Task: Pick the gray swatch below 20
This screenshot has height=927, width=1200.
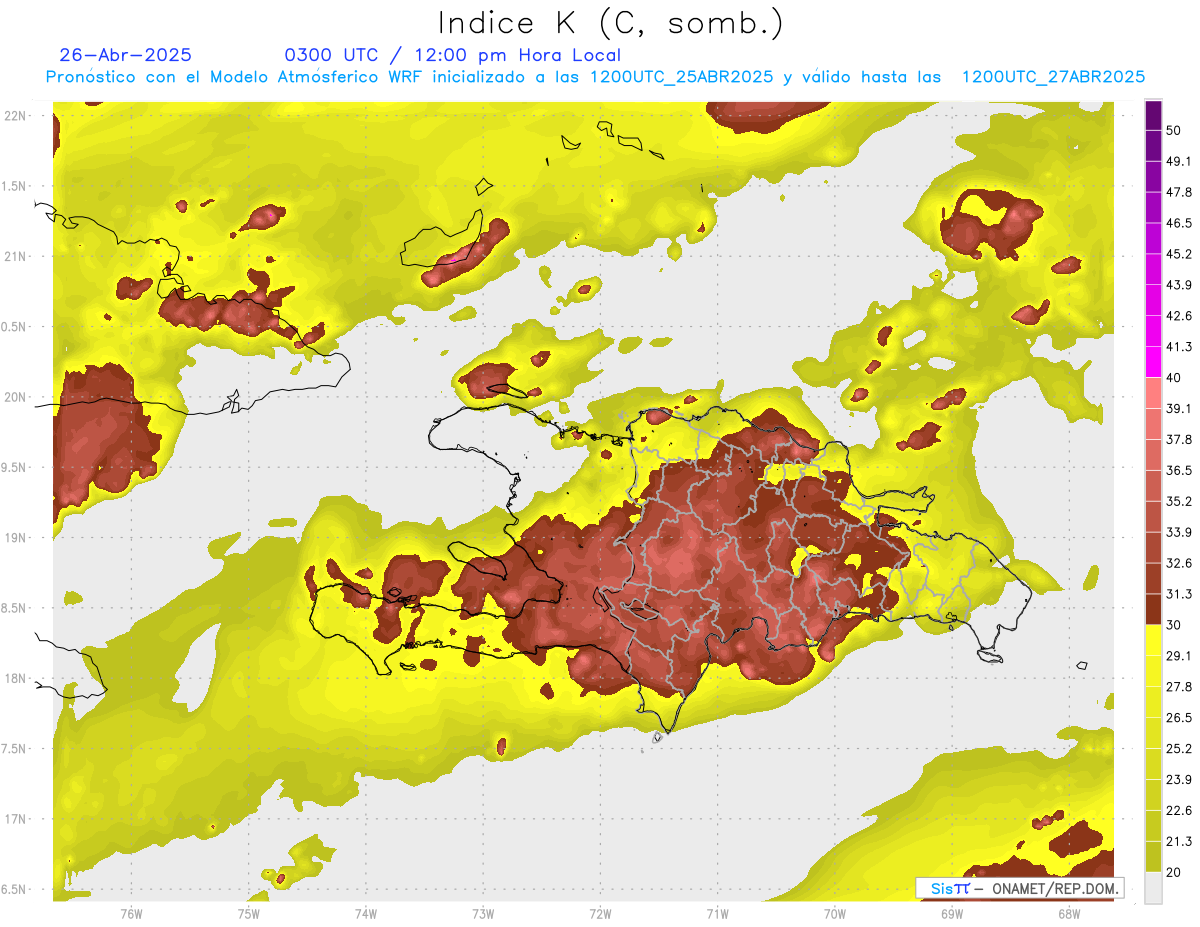Action: (x=1153, y=888)
